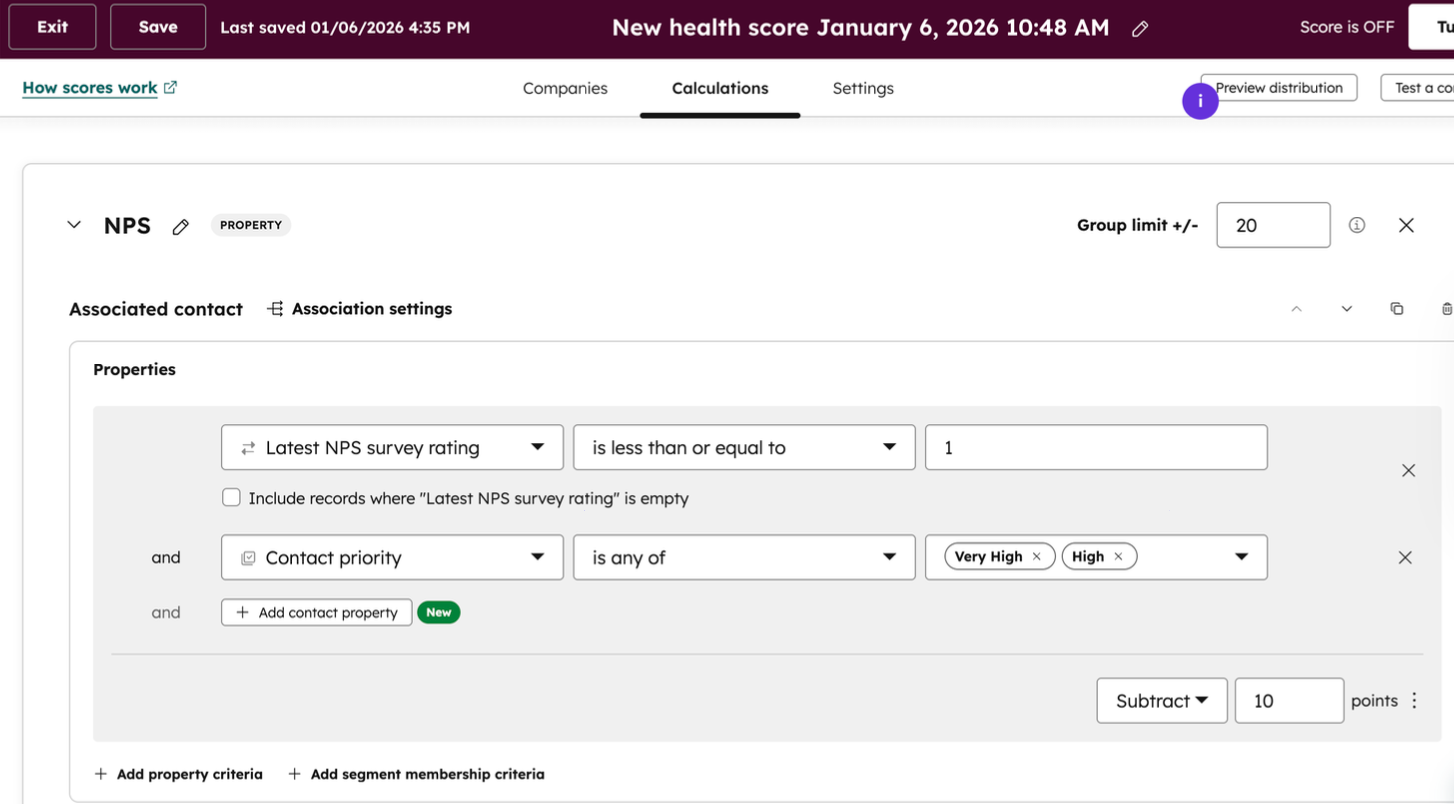Move Associated contact criteria up
Viewport: 1454px width, 808px height.
tap(1296, 309)
